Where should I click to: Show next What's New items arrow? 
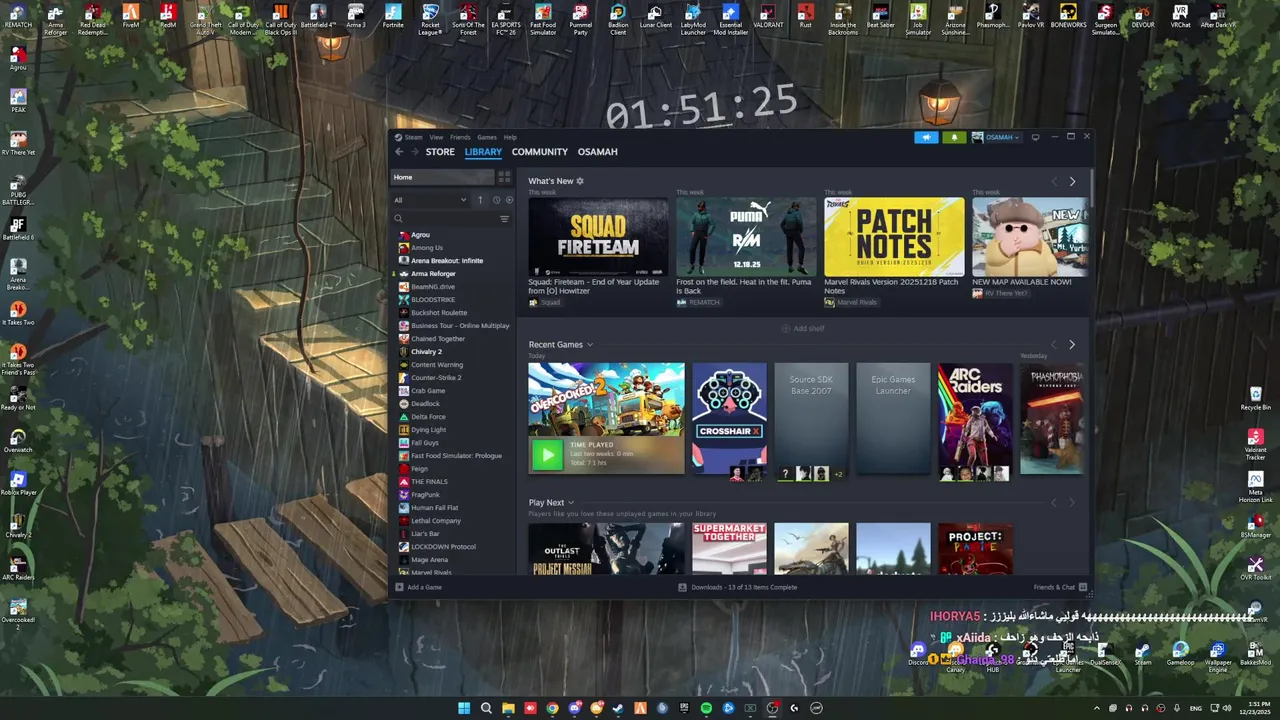(x=1072, y=181)
